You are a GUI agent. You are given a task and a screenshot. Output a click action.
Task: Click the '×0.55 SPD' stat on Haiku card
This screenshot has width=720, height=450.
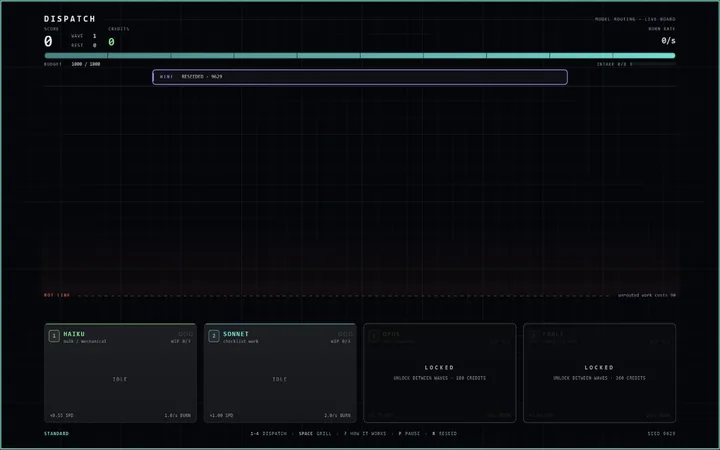[x=62, y=416]
